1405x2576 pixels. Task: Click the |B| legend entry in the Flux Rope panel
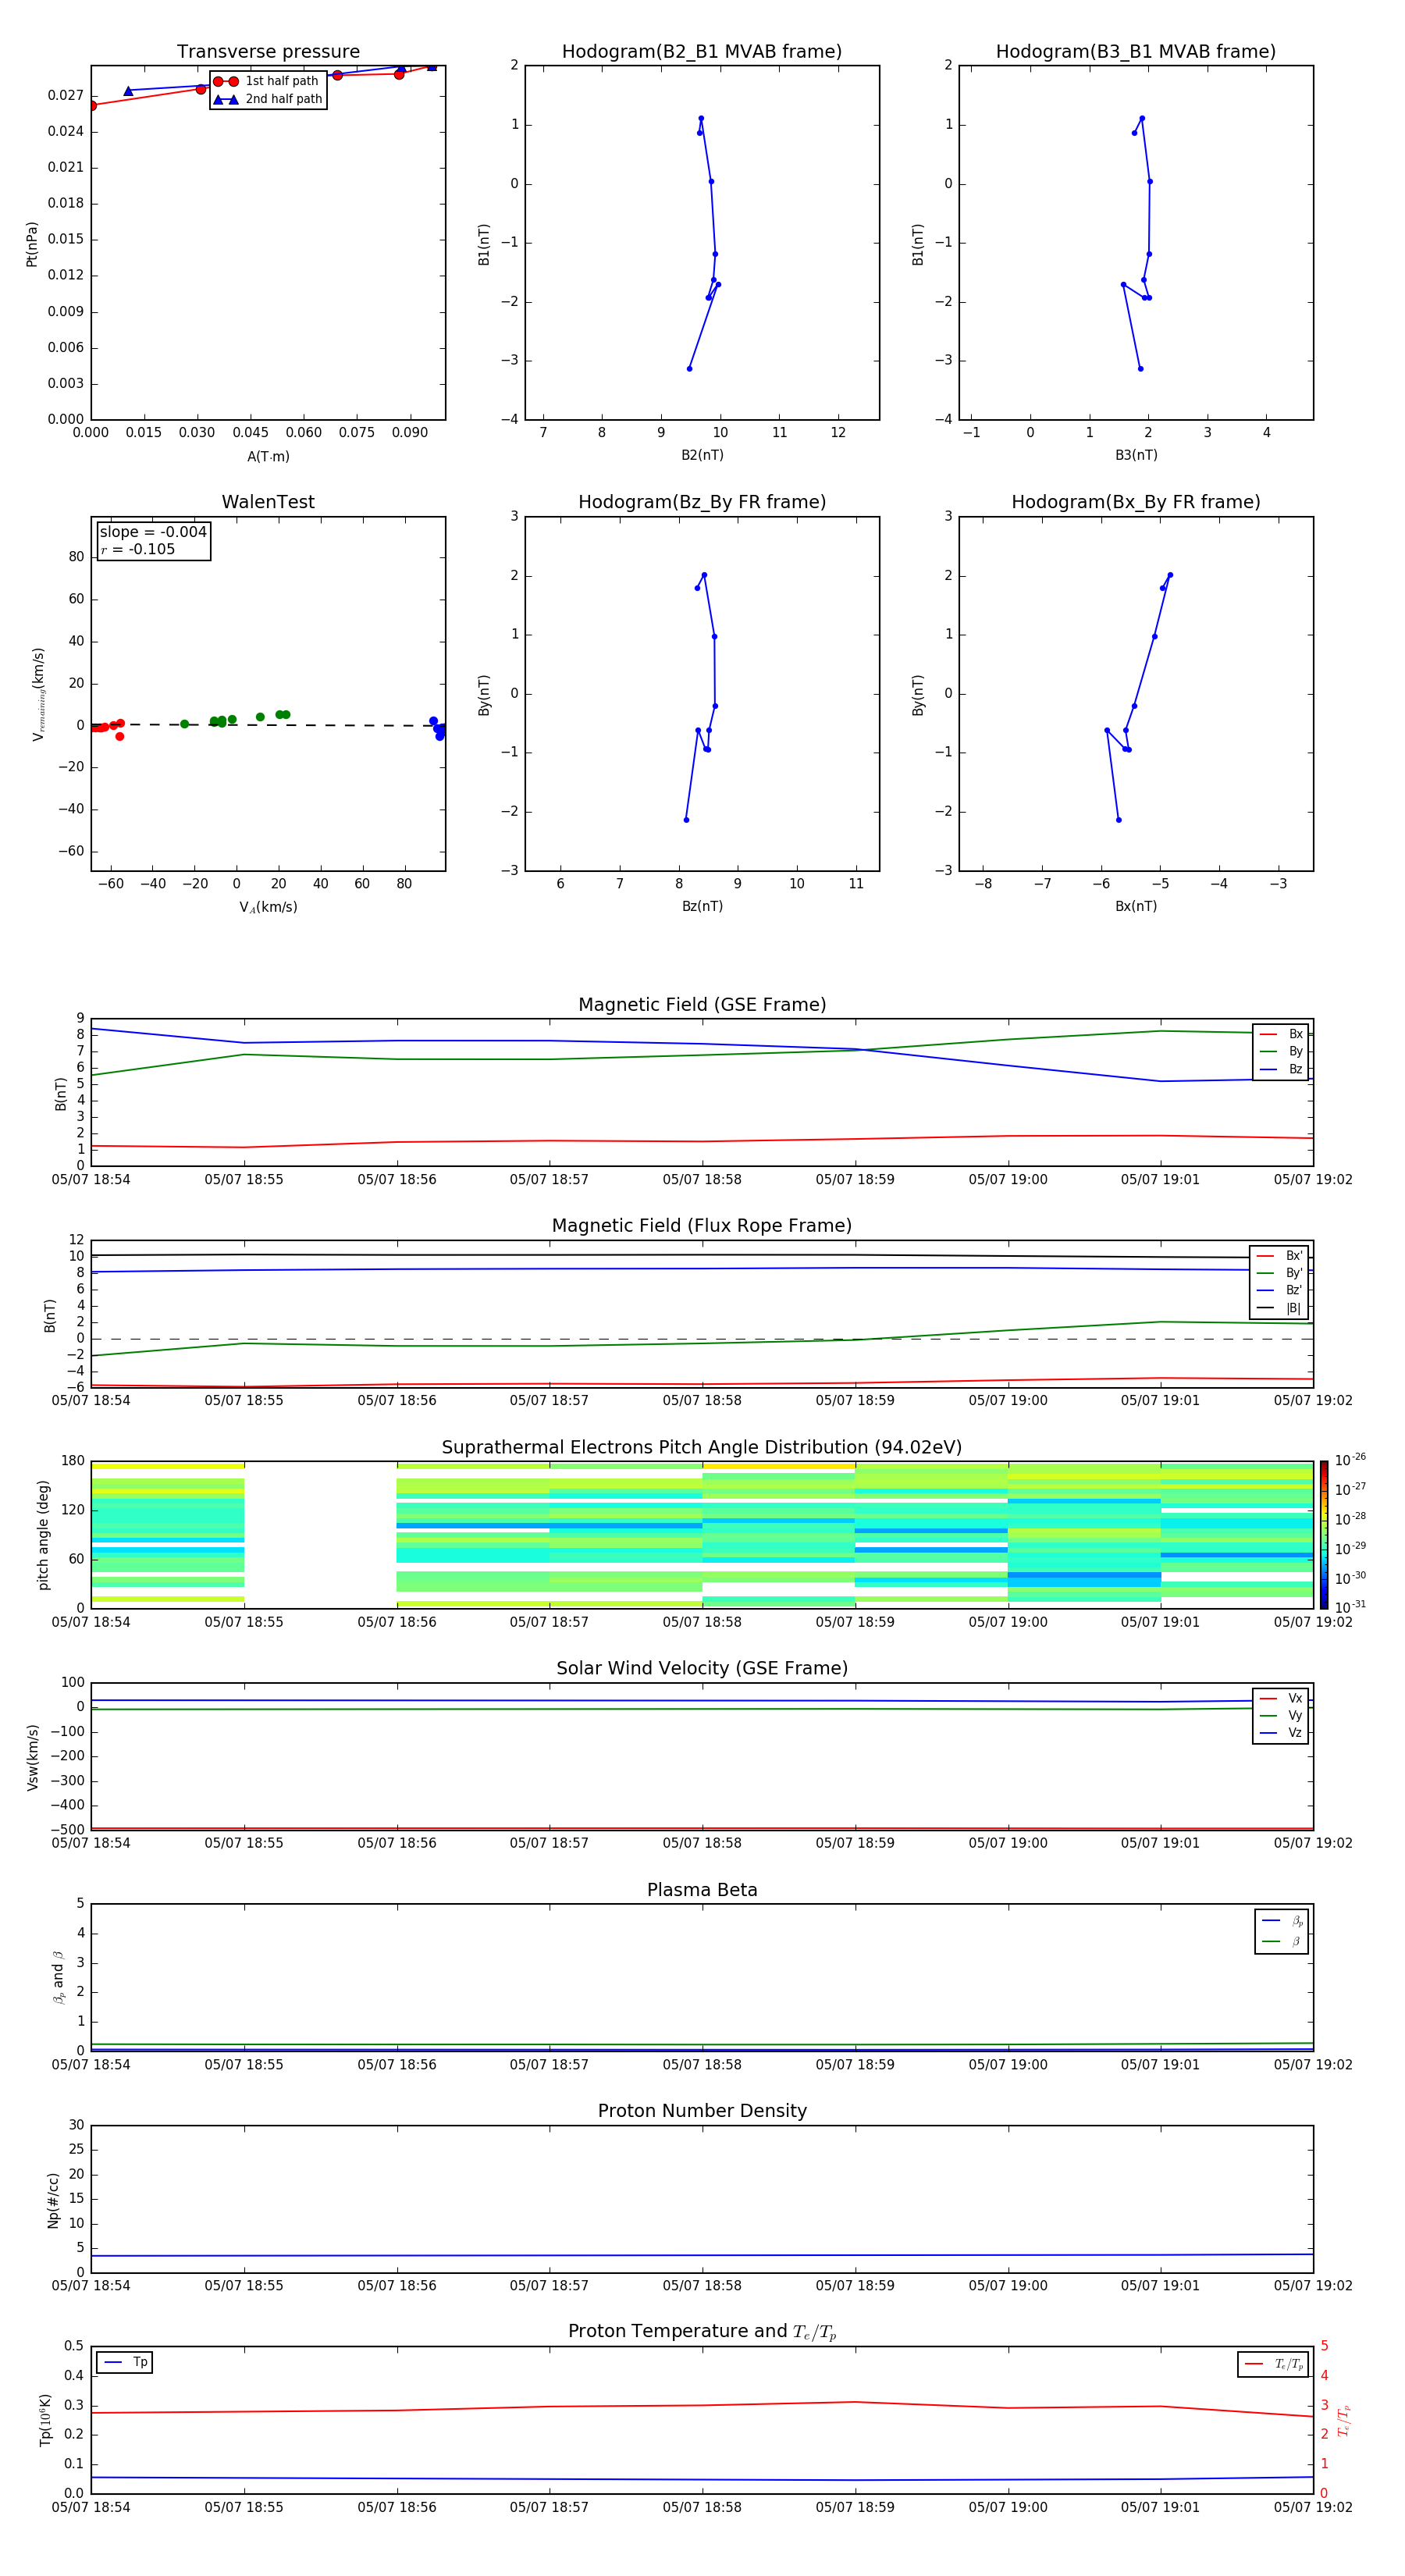click(x=1279, y=1308)
